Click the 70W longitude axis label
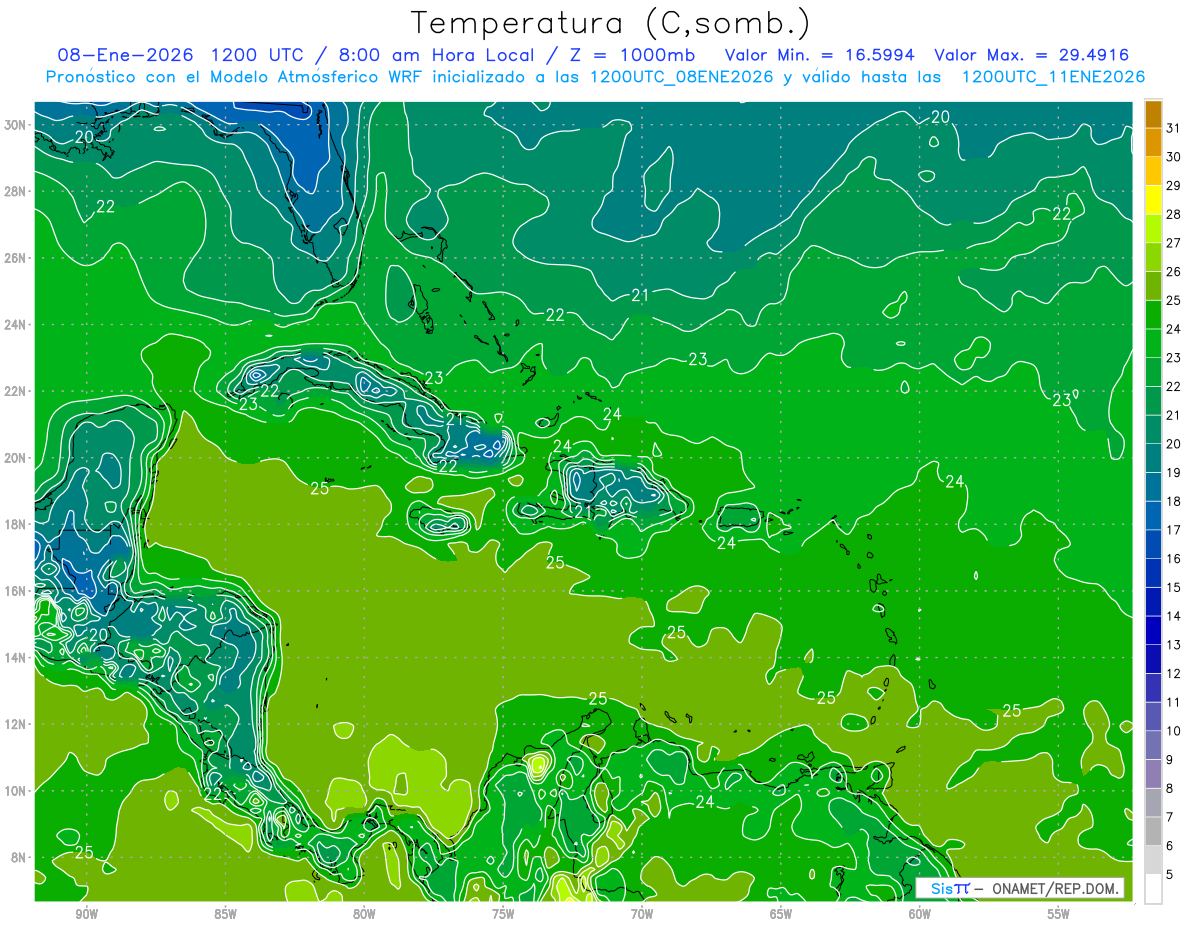 [x=642, y=914]
